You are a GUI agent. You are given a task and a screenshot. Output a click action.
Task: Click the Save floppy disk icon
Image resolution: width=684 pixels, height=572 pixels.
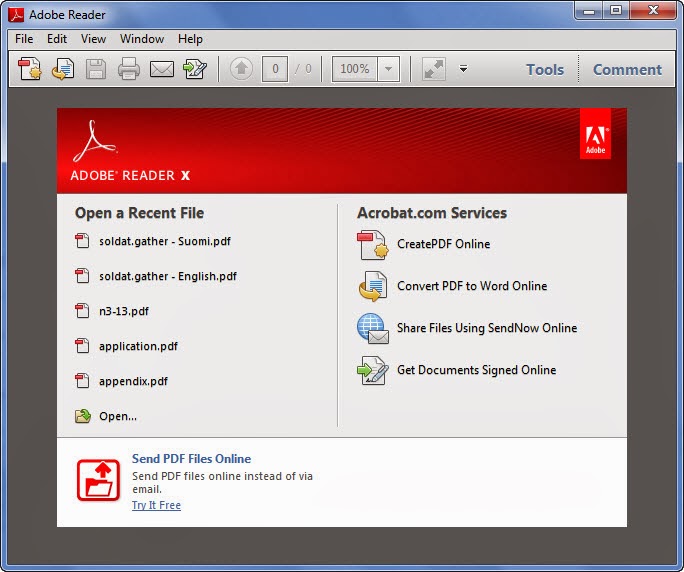coord(96,69)
